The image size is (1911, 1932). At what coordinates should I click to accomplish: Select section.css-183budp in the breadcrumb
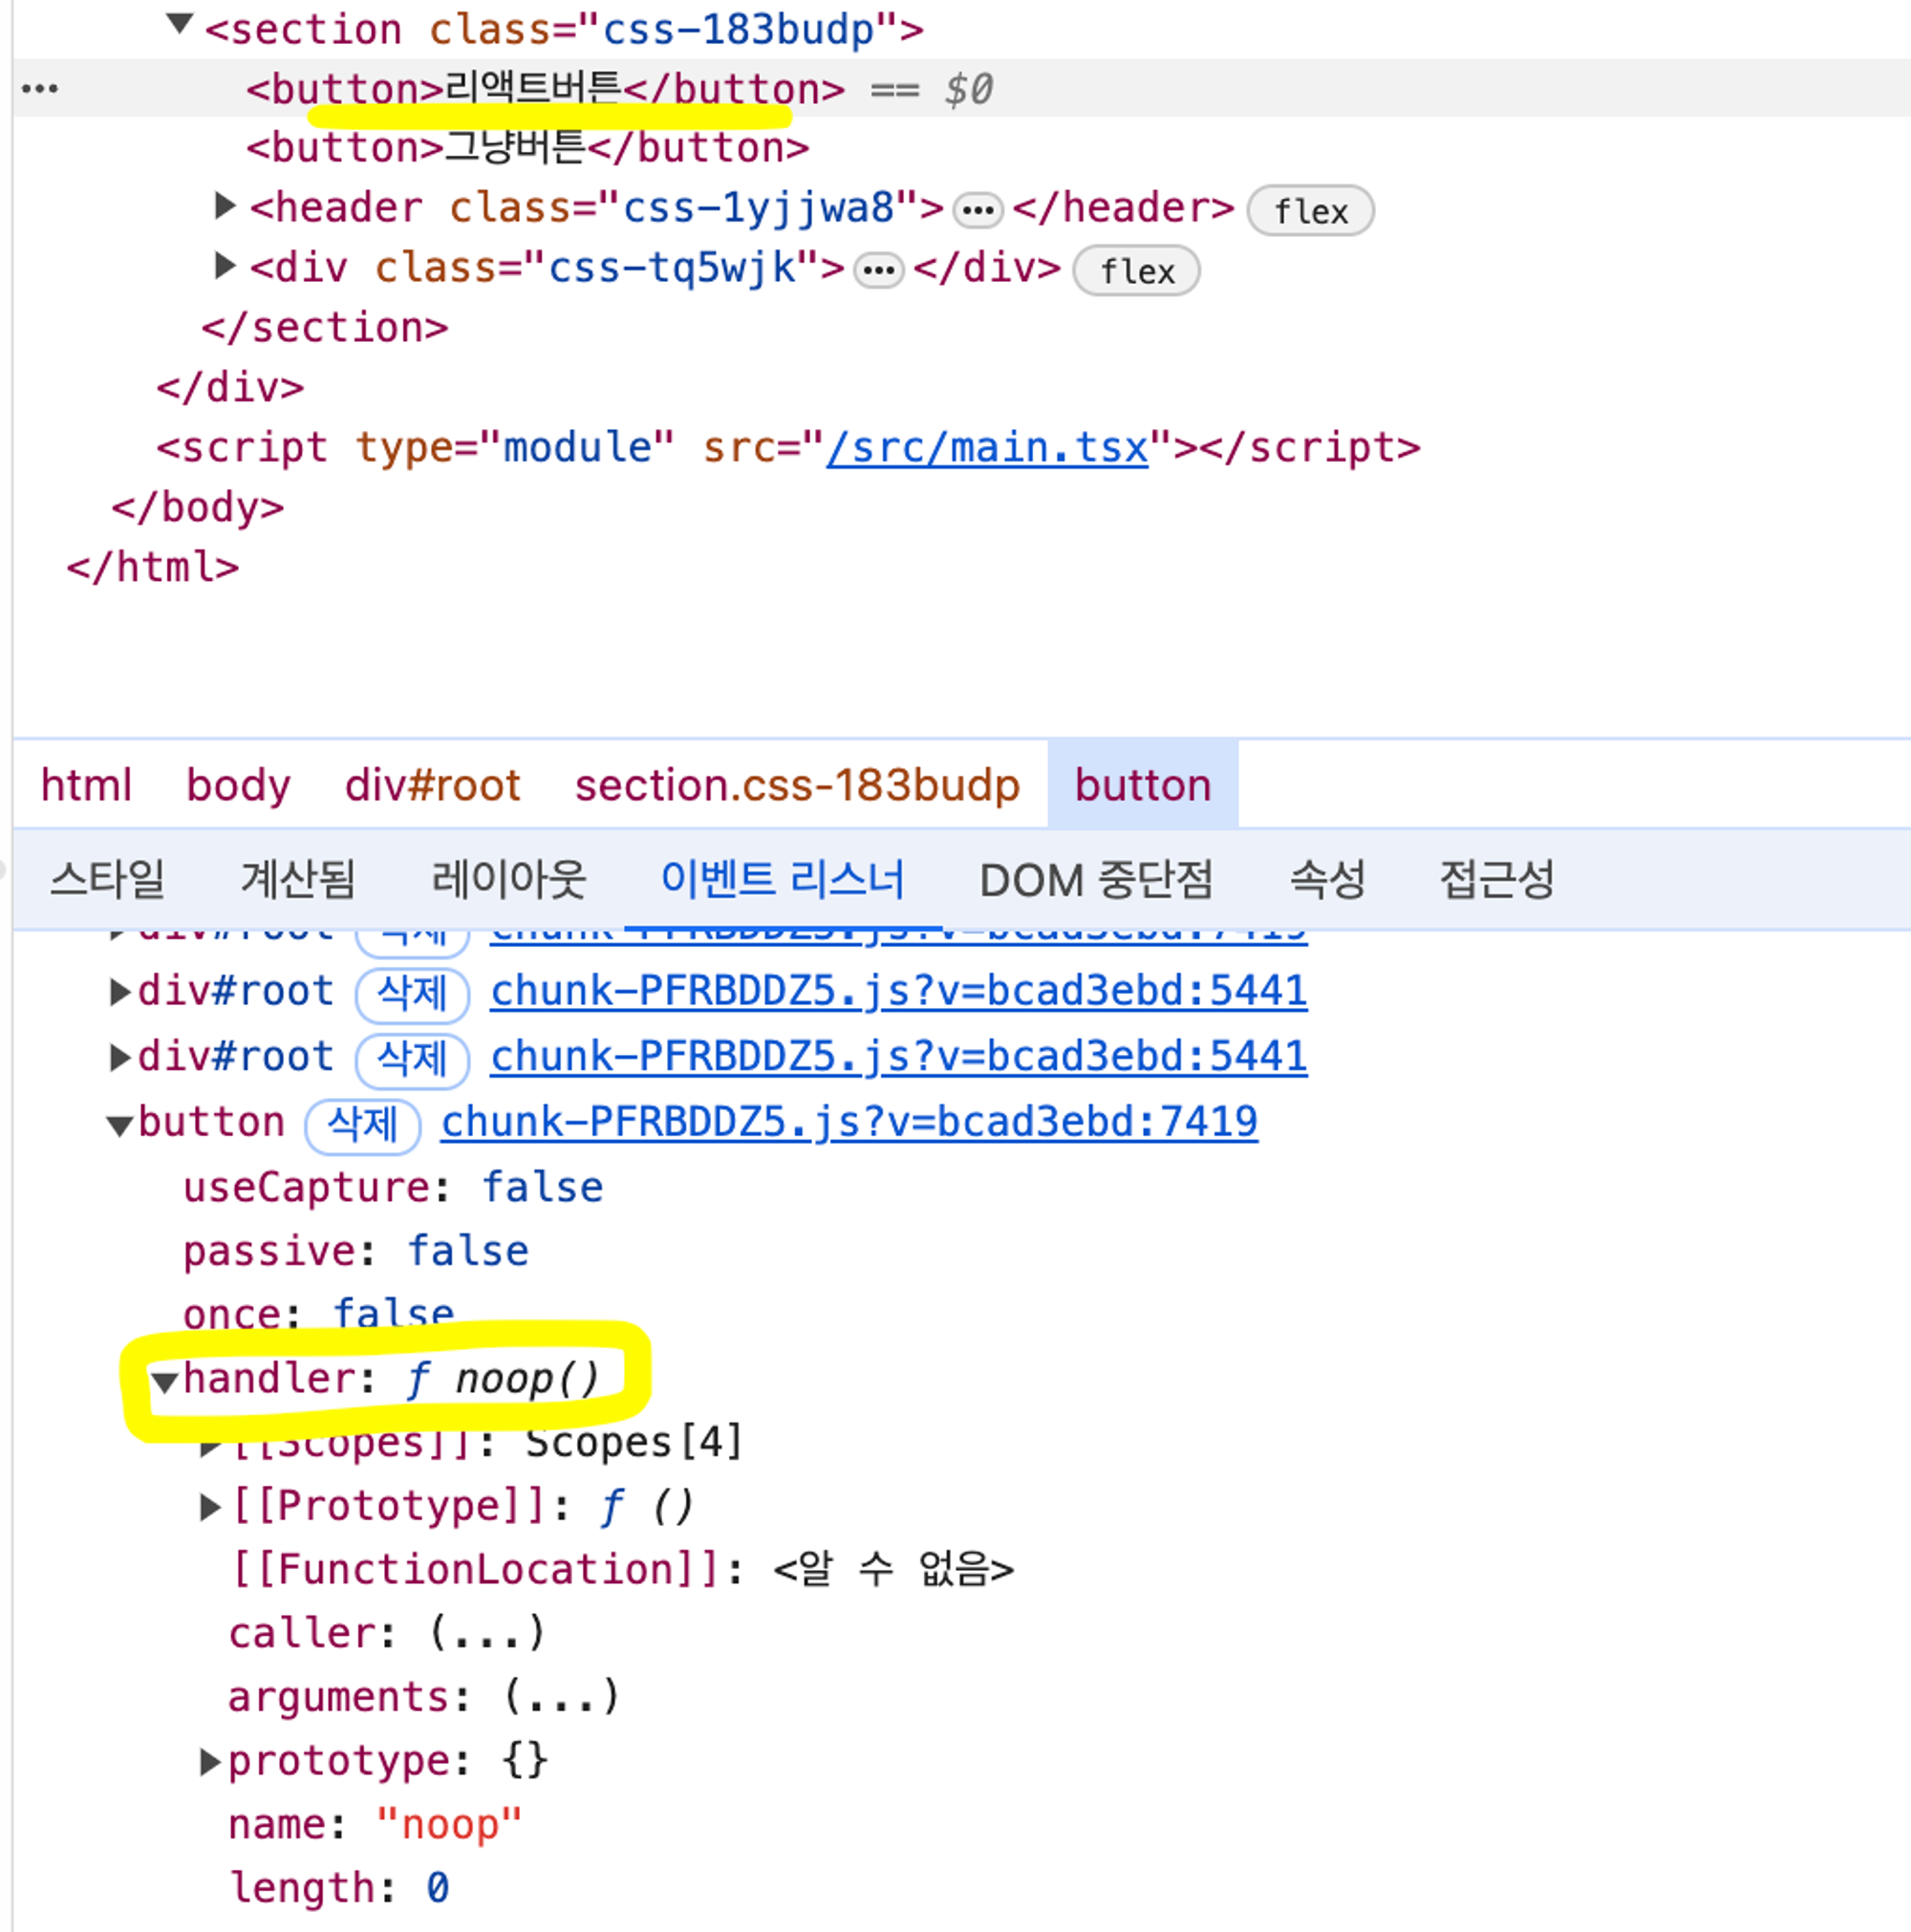pyautogui.click(x=797, y=785)
